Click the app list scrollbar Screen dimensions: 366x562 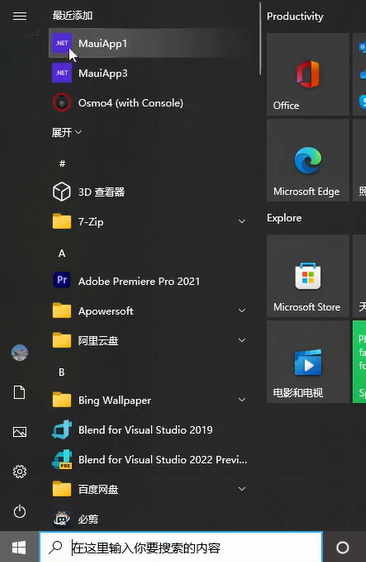[x=260, y=39]
